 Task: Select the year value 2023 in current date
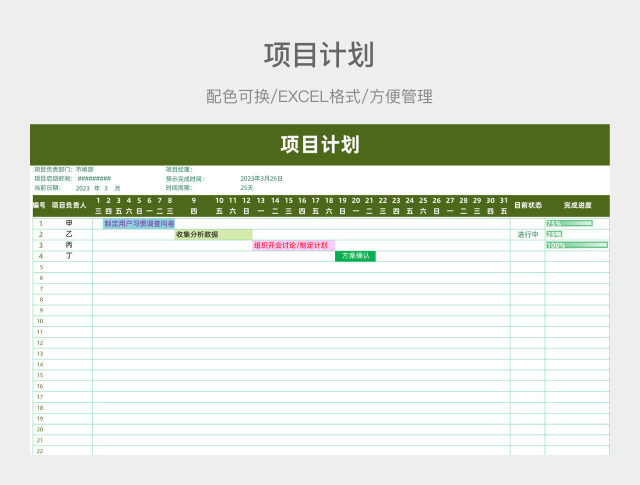point(82,188)
